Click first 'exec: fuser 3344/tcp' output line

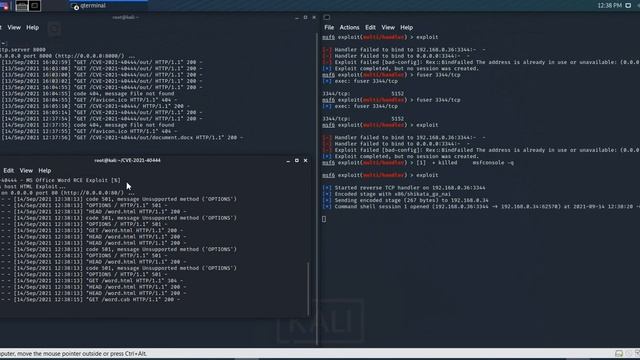[360, 81]
